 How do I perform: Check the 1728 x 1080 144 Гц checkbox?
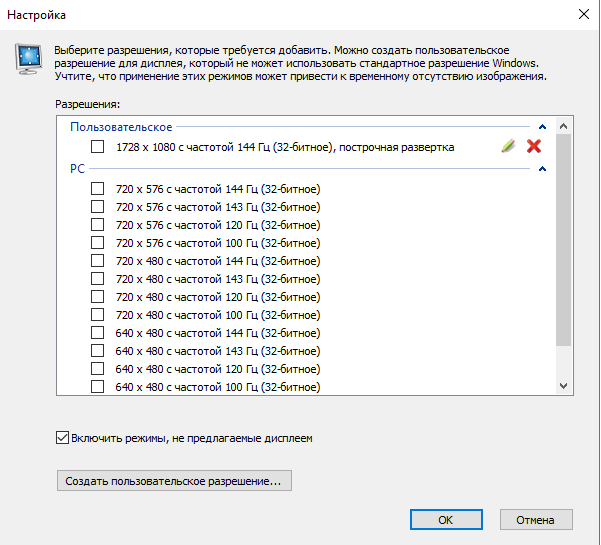click(x=97, y=146)
